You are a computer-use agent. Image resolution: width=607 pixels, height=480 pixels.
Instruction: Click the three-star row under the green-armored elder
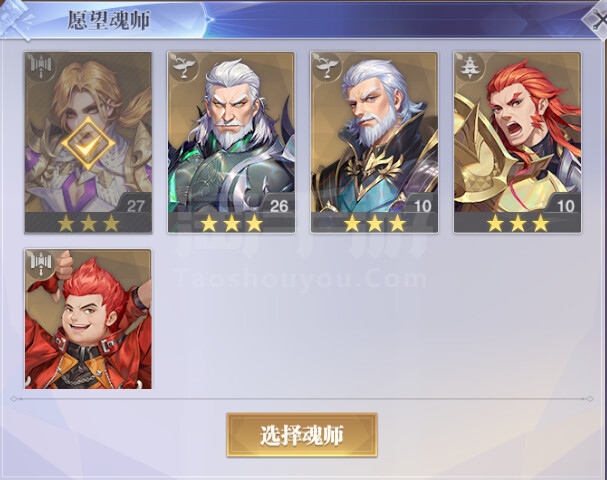[x=231, y=223]
